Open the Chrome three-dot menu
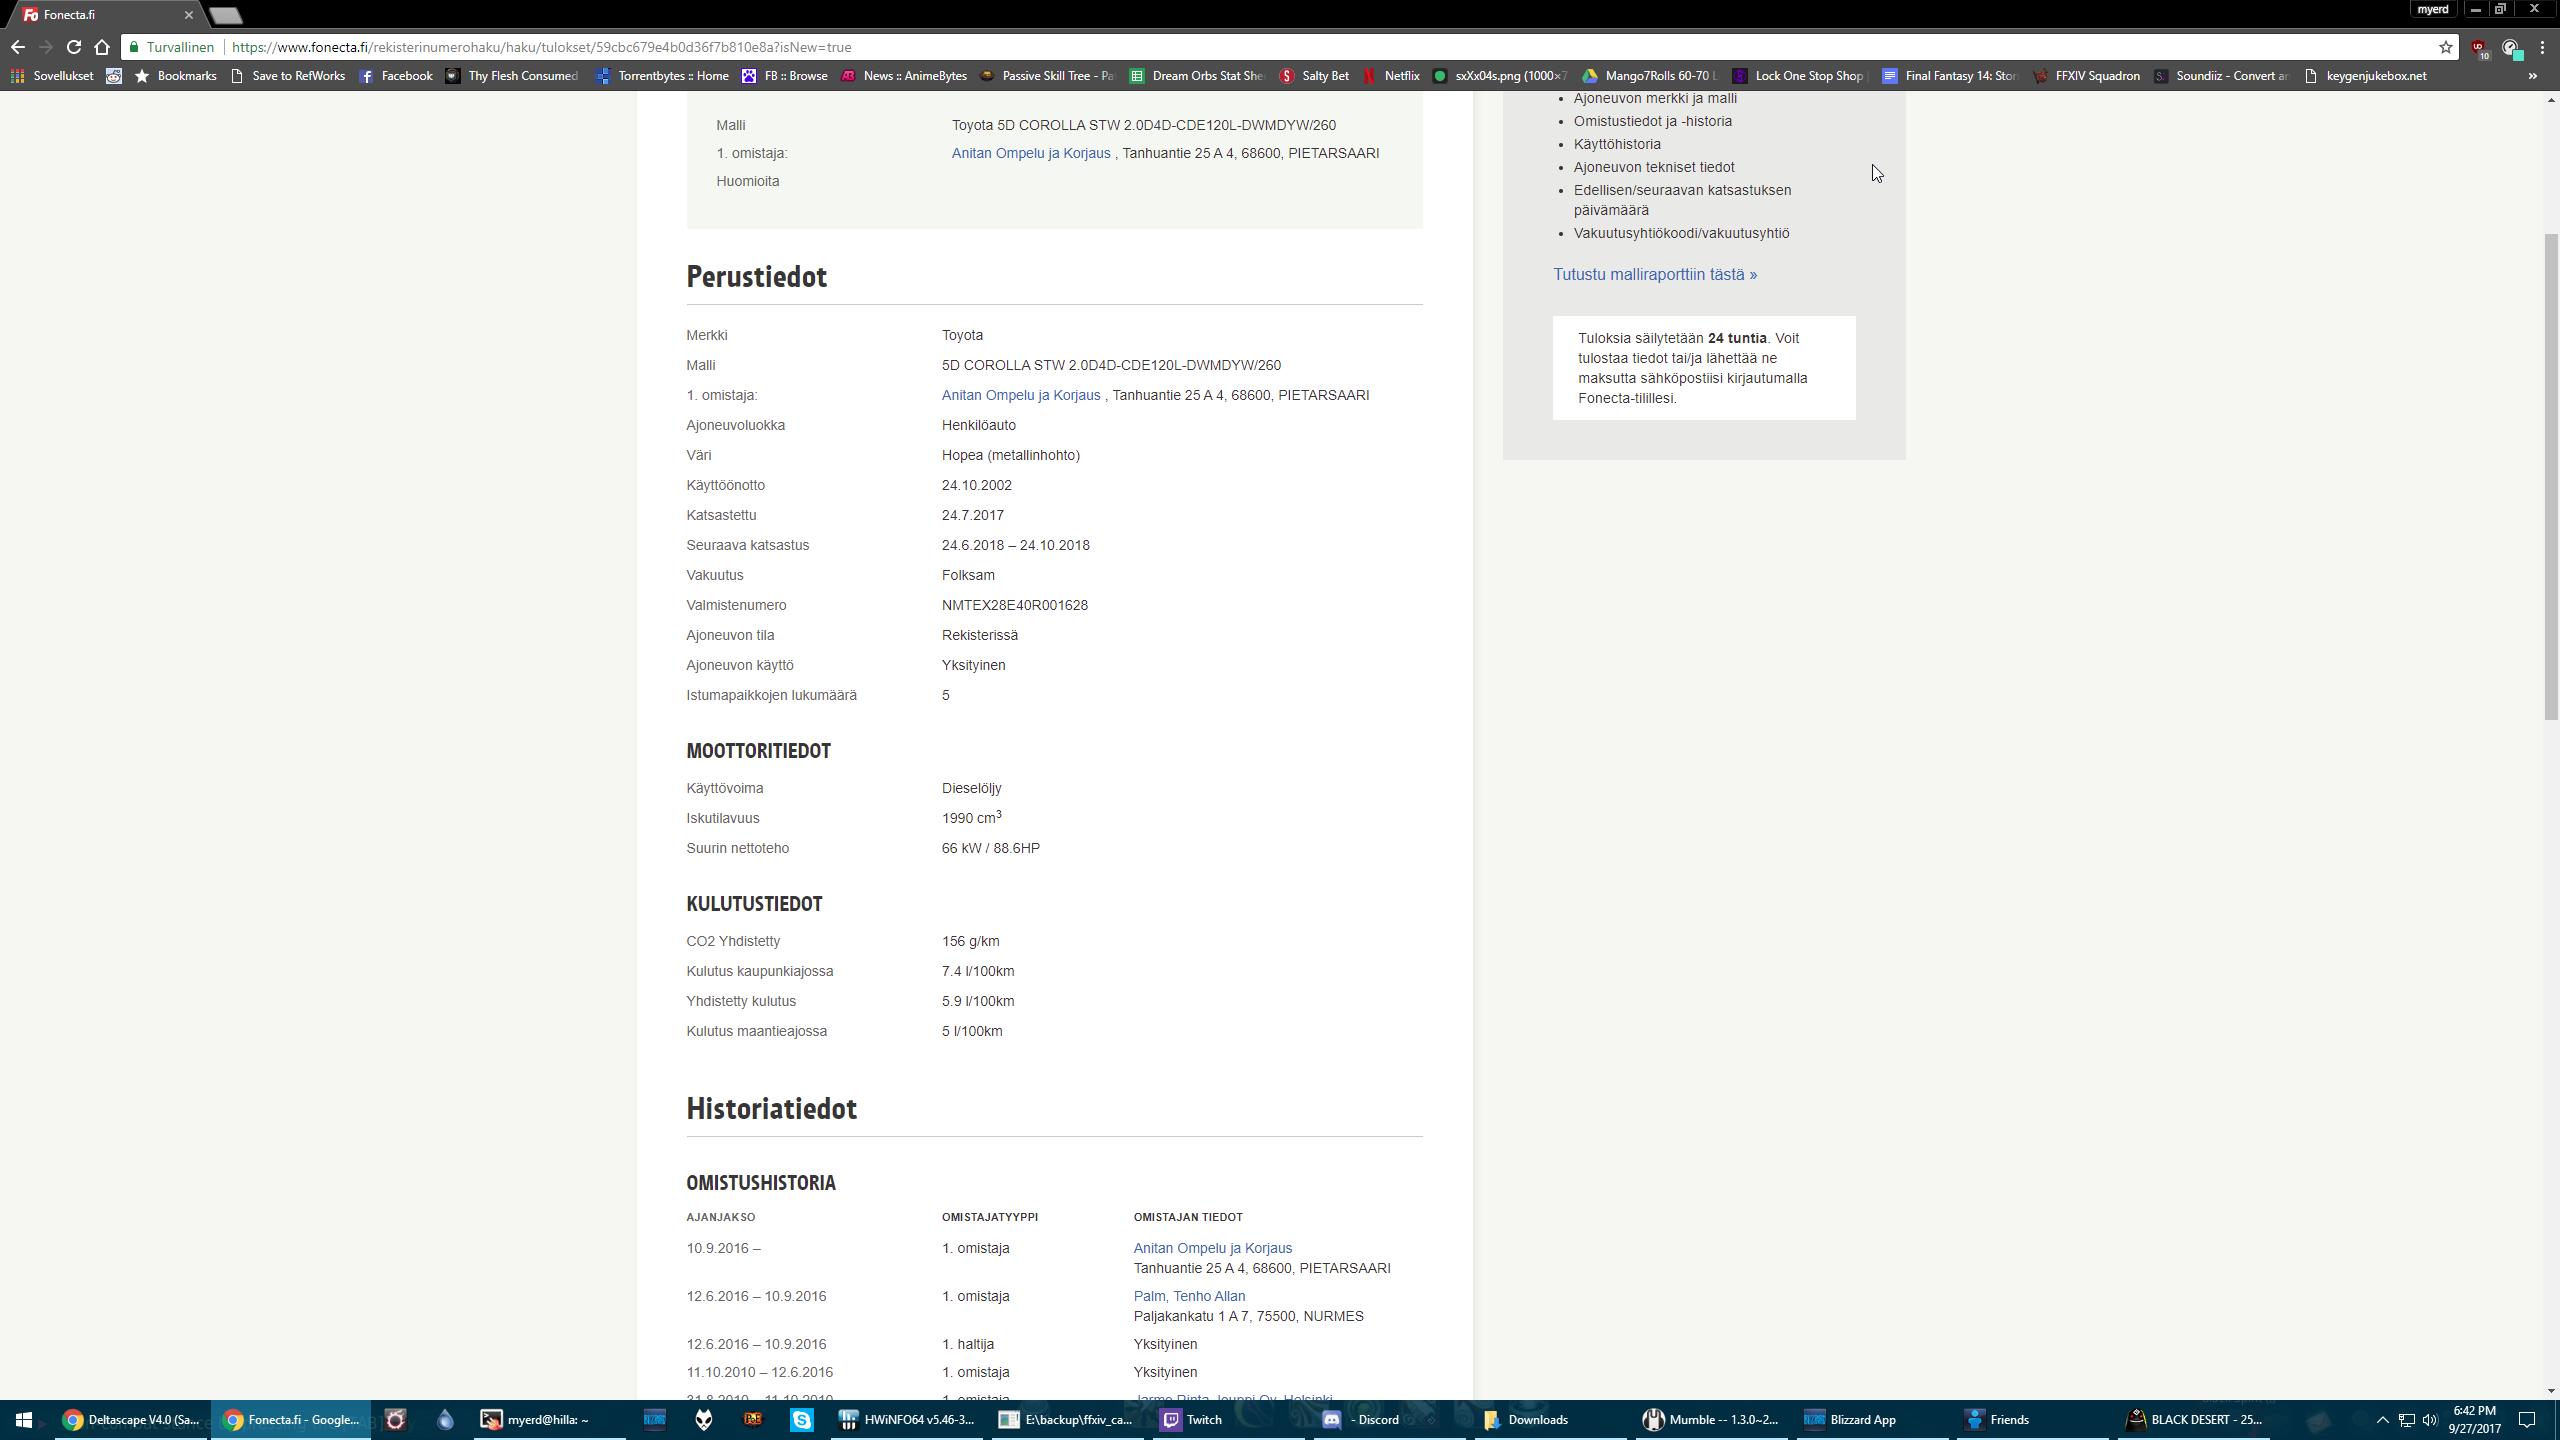The width and height of the screenshot is (2560, 1440). [x=2543, y=47]
